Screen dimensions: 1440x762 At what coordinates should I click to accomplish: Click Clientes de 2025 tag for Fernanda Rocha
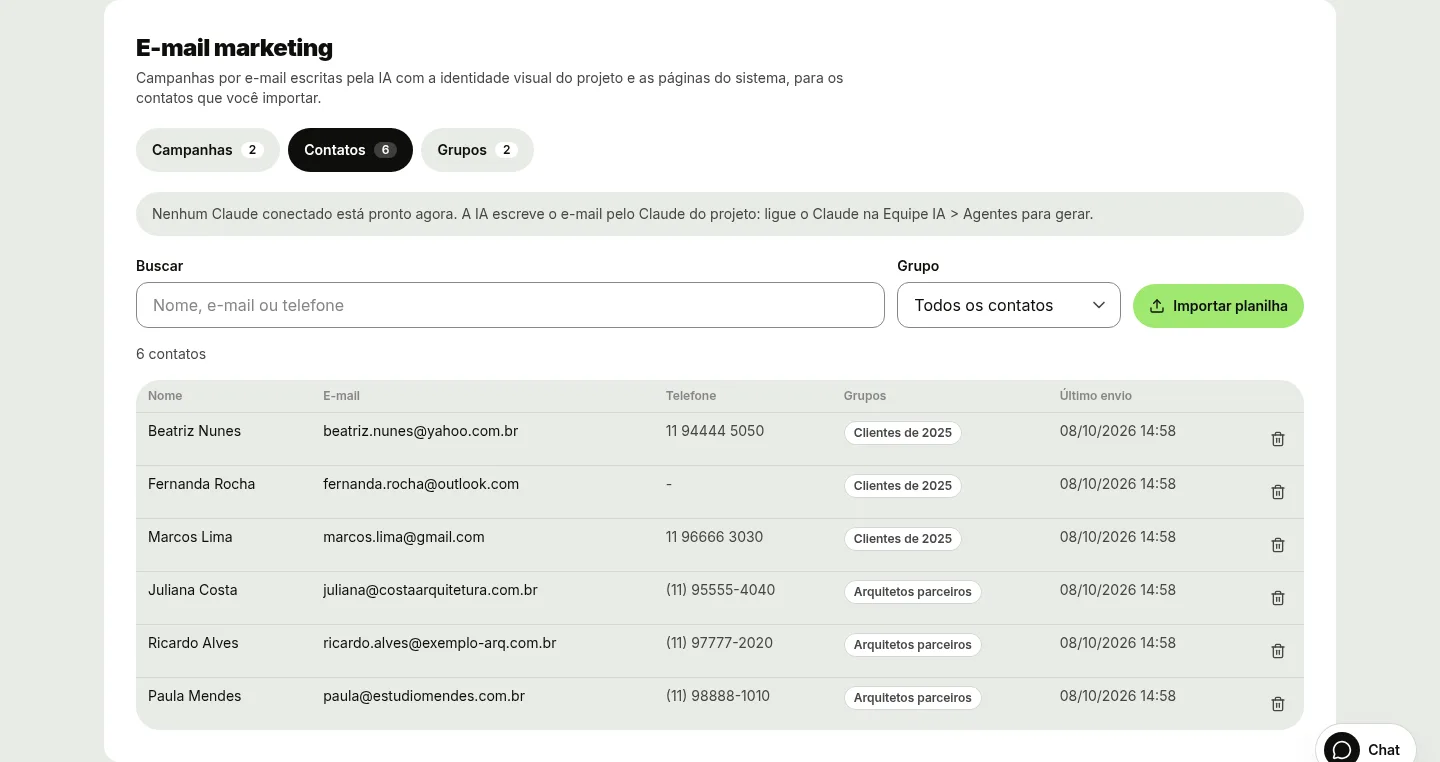(x=903, y=486)
